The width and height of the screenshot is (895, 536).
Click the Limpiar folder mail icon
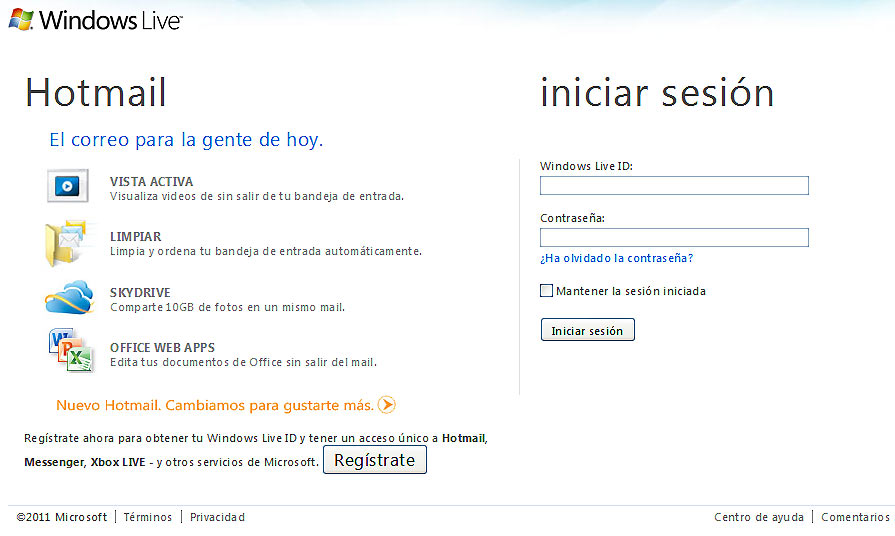coord(68,243)
